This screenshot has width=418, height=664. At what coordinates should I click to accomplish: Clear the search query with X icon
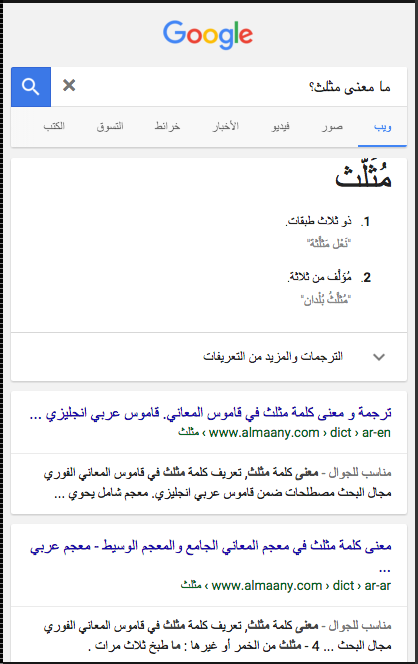click(x=69, y=86)
